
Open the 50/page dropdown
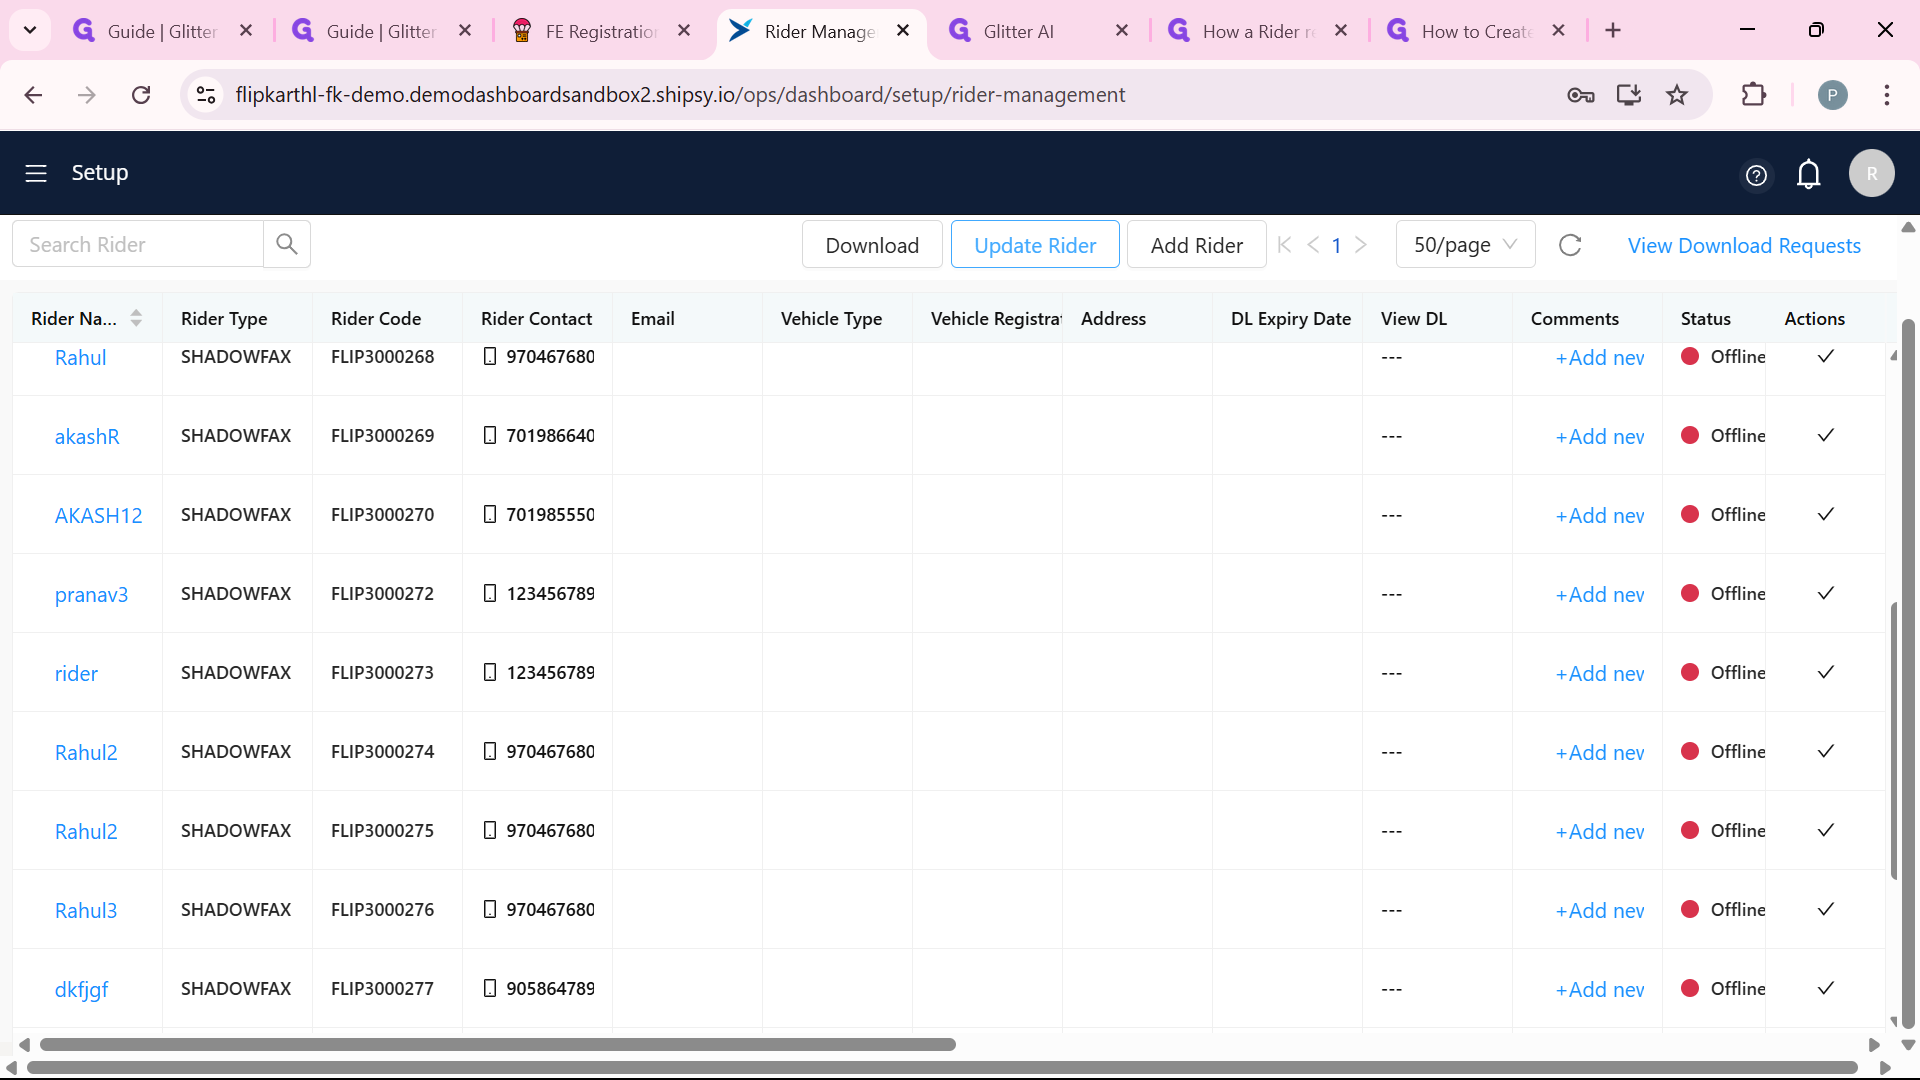1465,245
